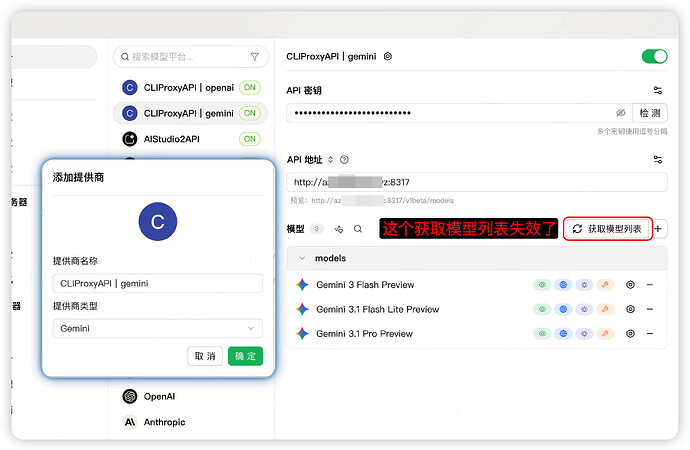Select Anthropic provider in list
This screenshot has width=690, height=450.
(x=191, y=422)
